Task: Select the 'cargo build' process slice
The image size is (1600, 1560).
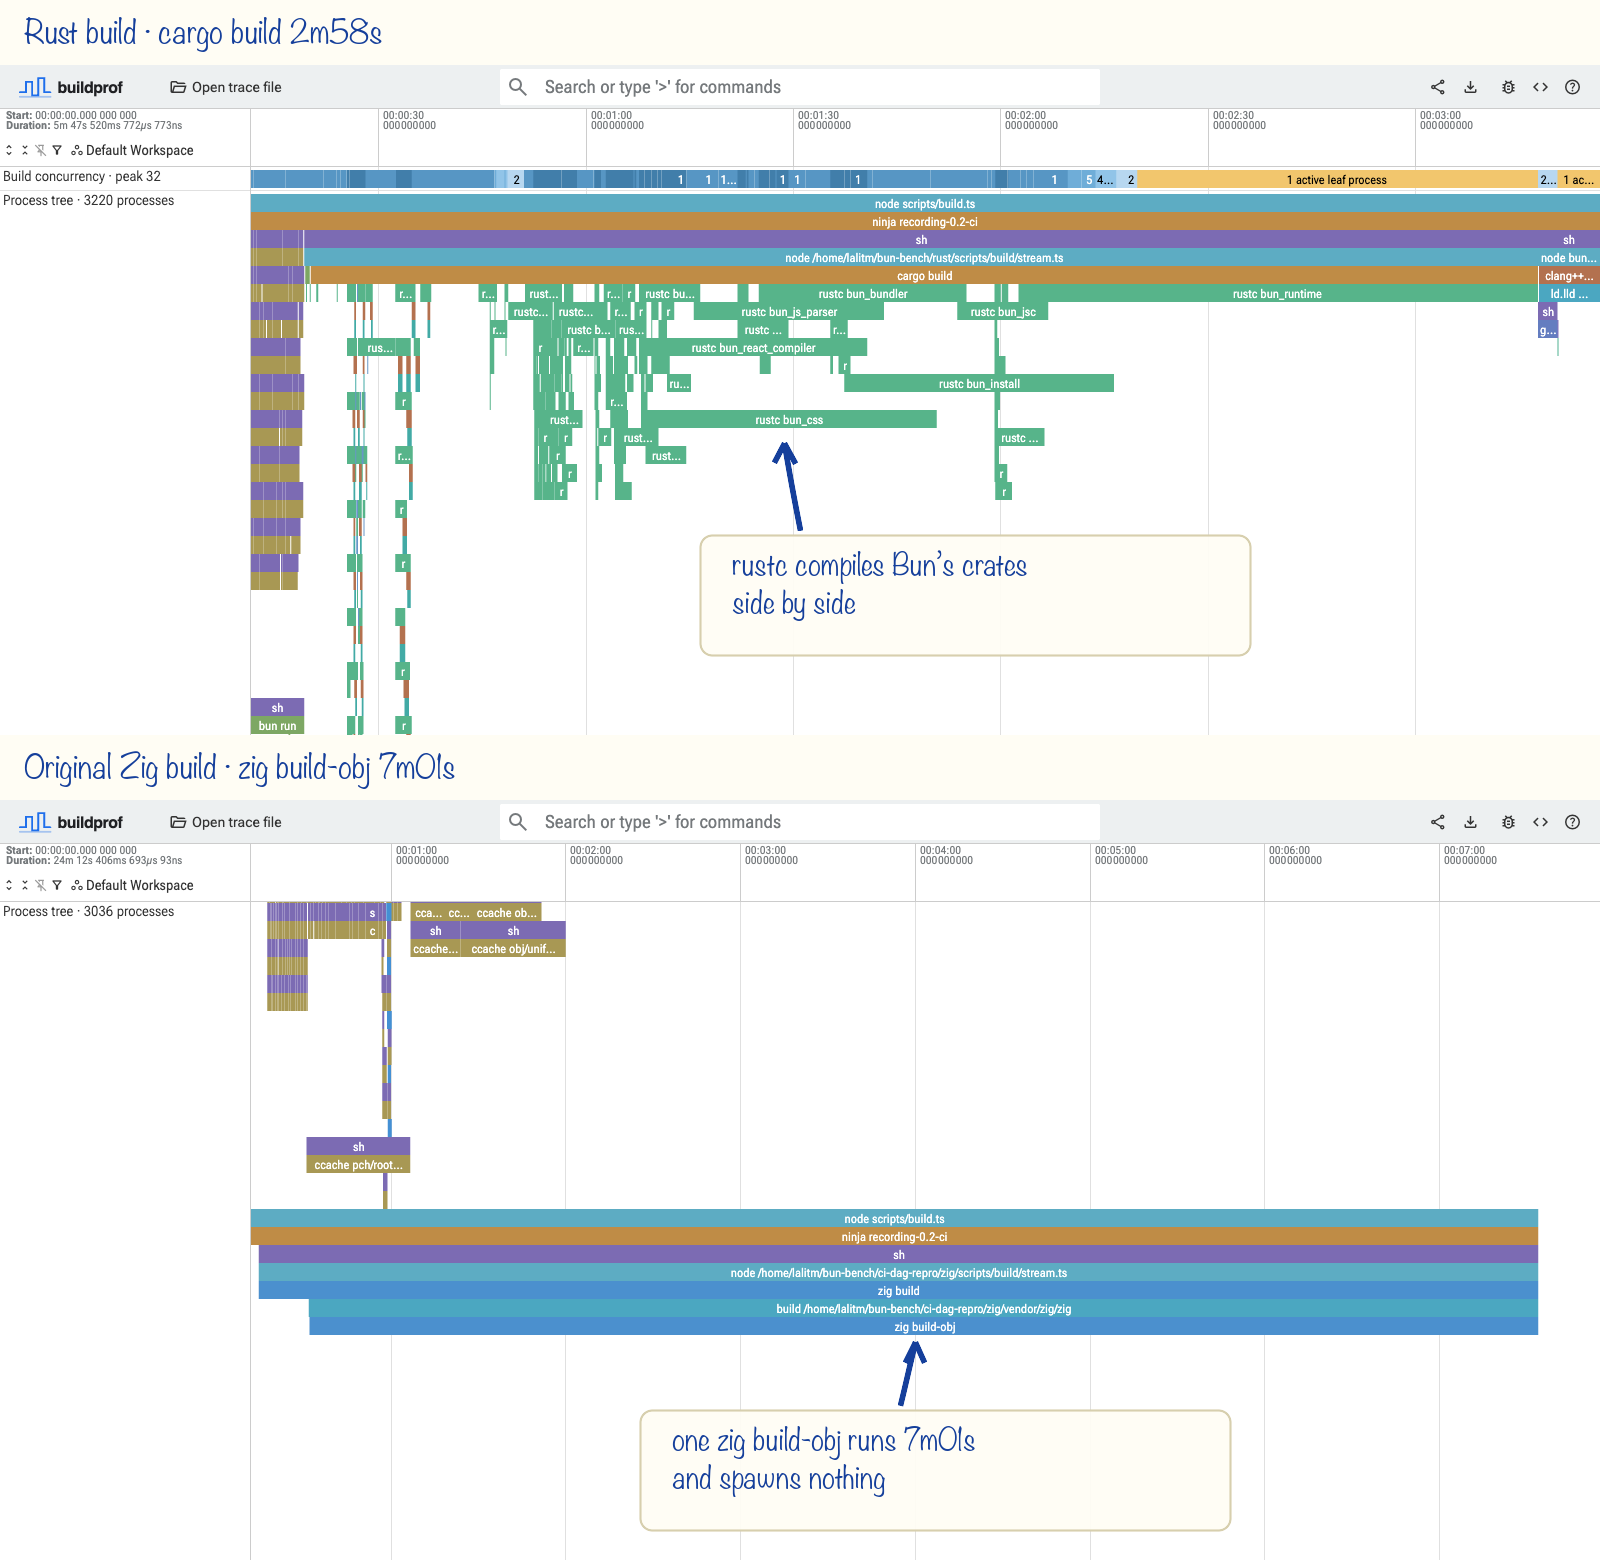Action: [x=924, y=276]
